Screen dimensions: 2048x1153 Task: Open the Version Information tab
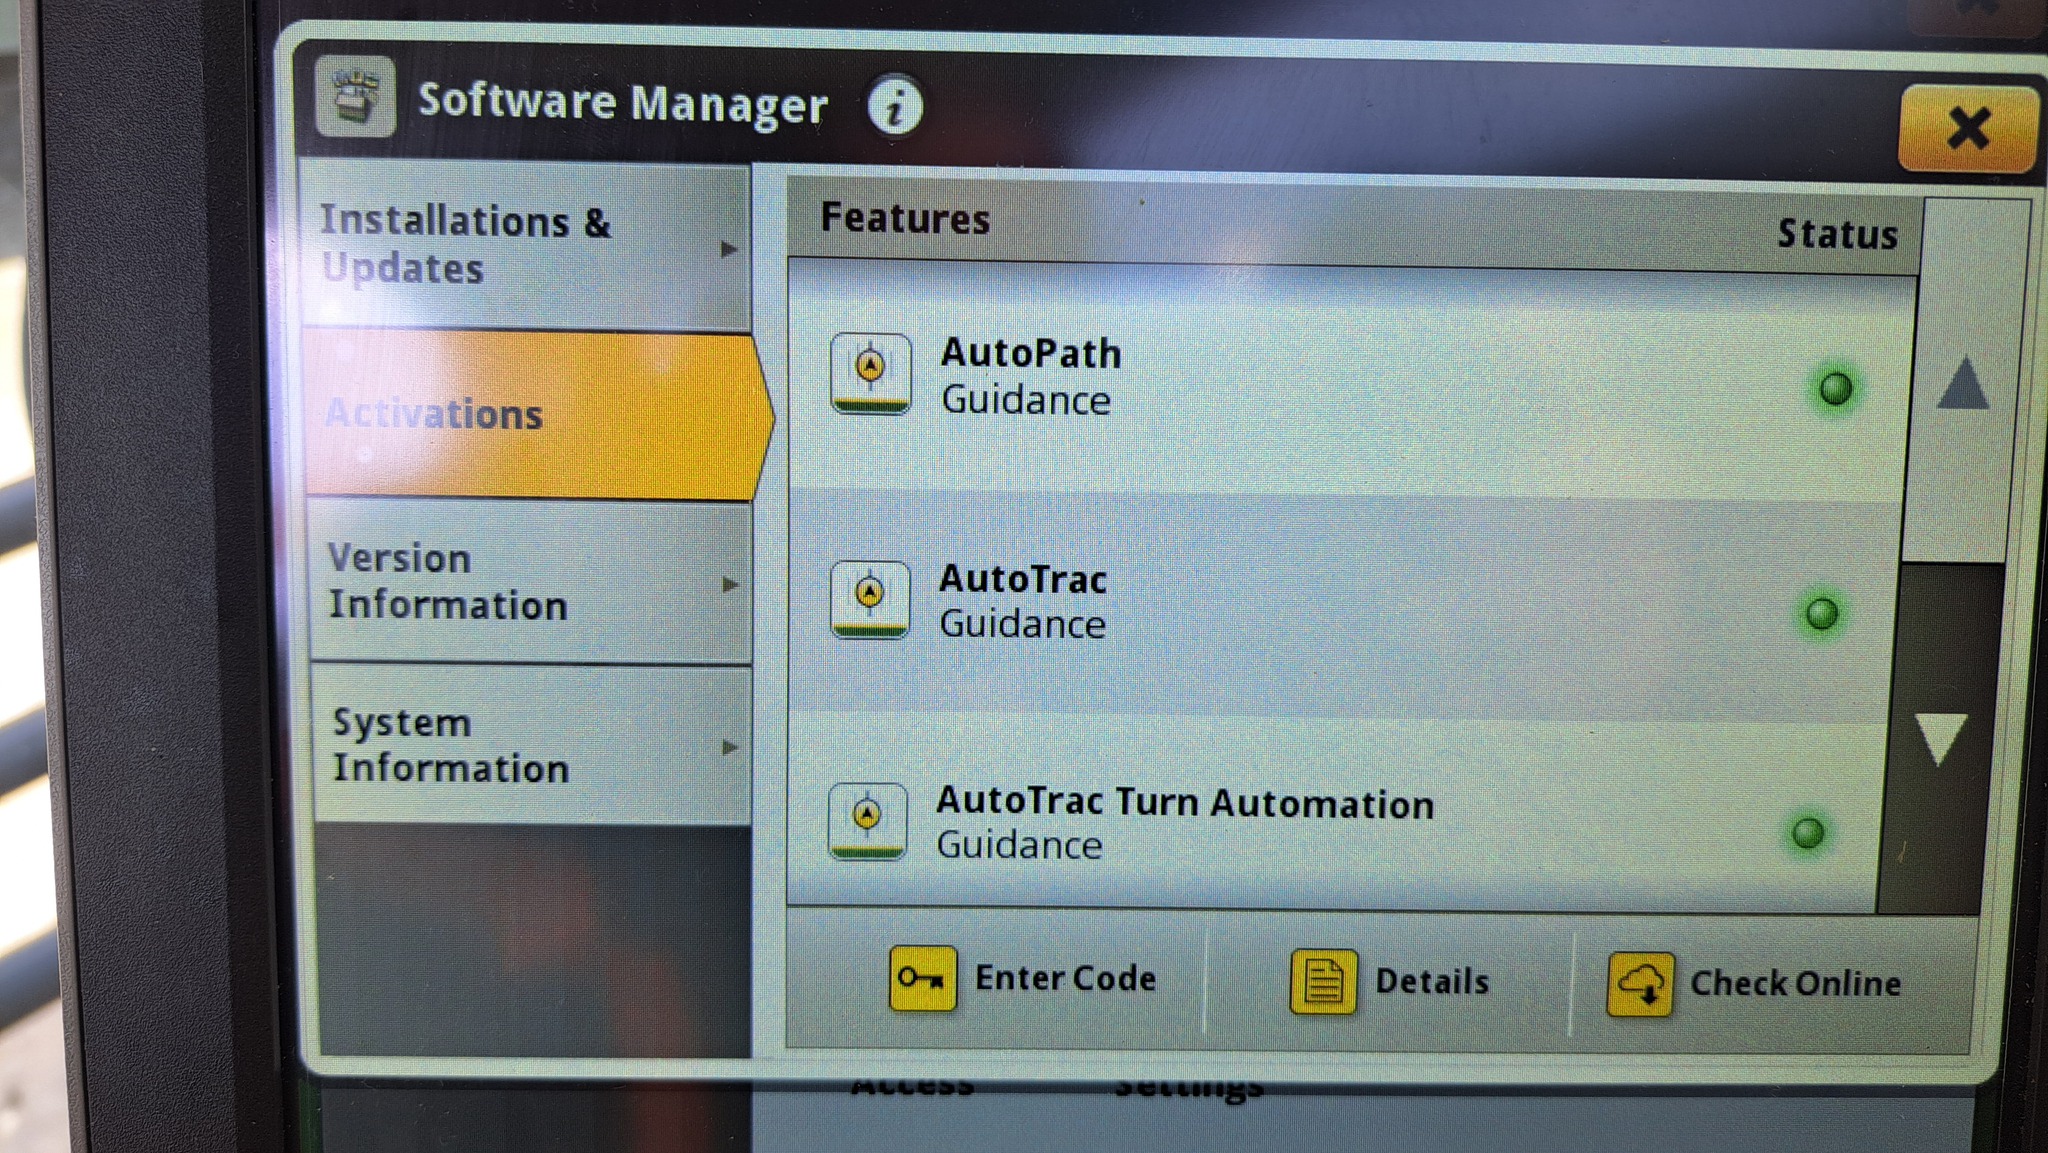pyautogui.click(x=530, y=581)
